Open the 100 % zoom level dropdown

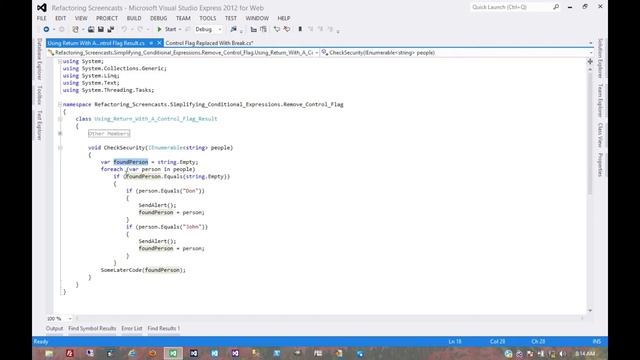coord(70,318)
